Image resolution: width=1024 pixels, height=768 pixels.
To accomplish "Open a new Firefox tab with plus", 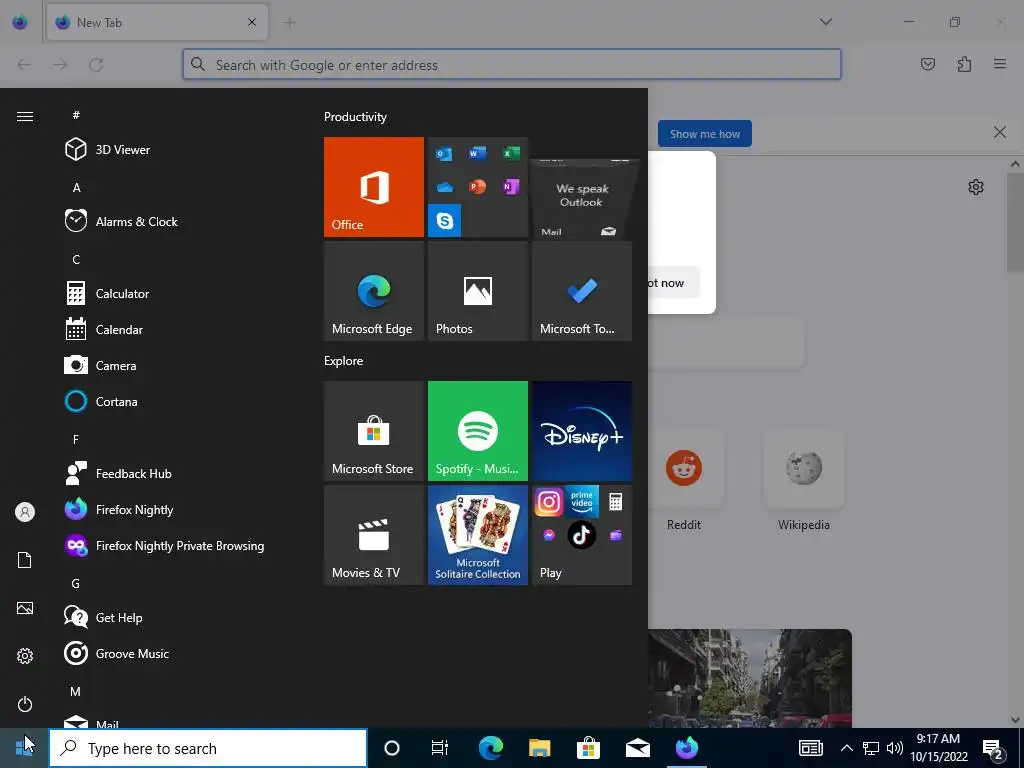I will point(290,23).
